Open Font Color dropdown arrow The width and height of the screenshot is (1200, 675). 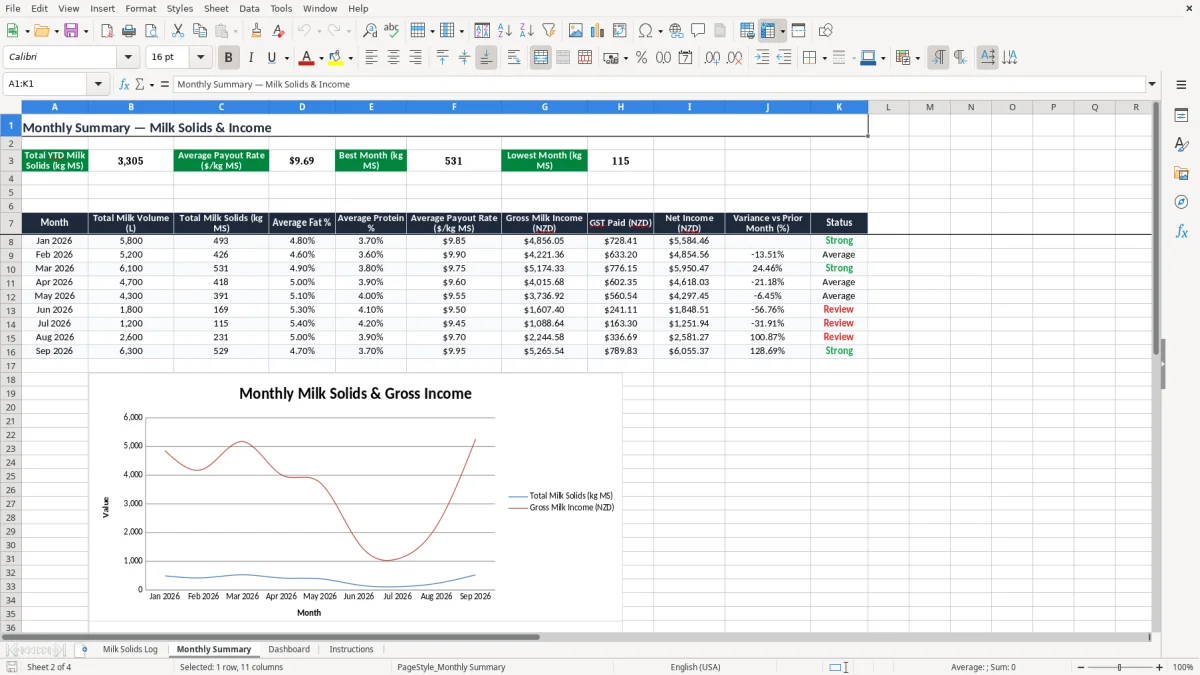[x=321, y=58]
